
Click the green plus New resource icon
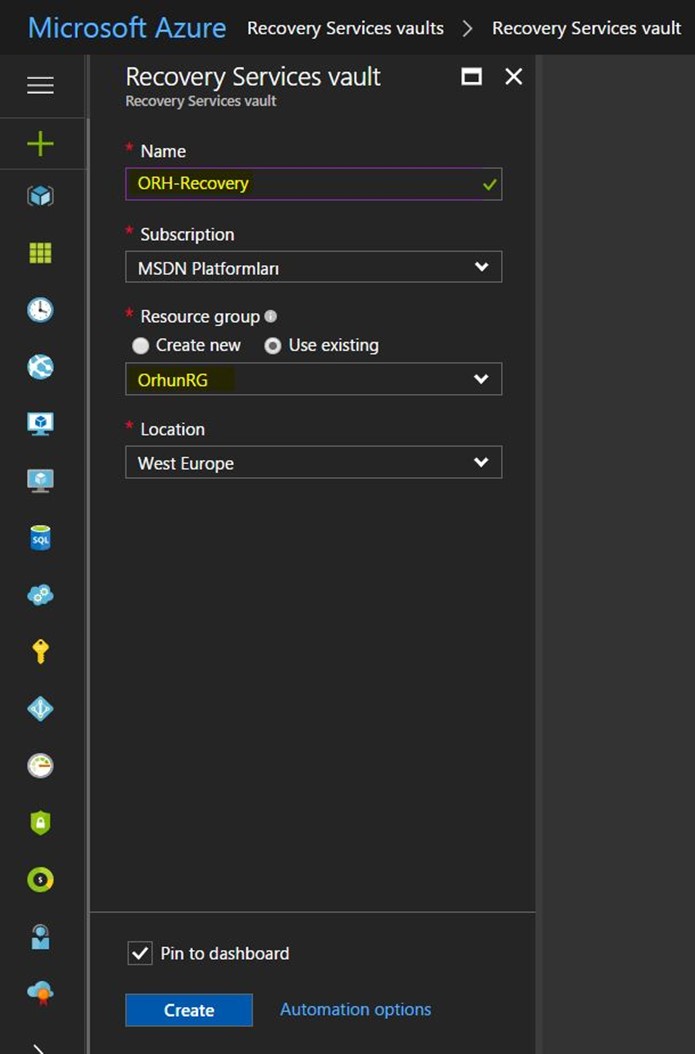40,144
